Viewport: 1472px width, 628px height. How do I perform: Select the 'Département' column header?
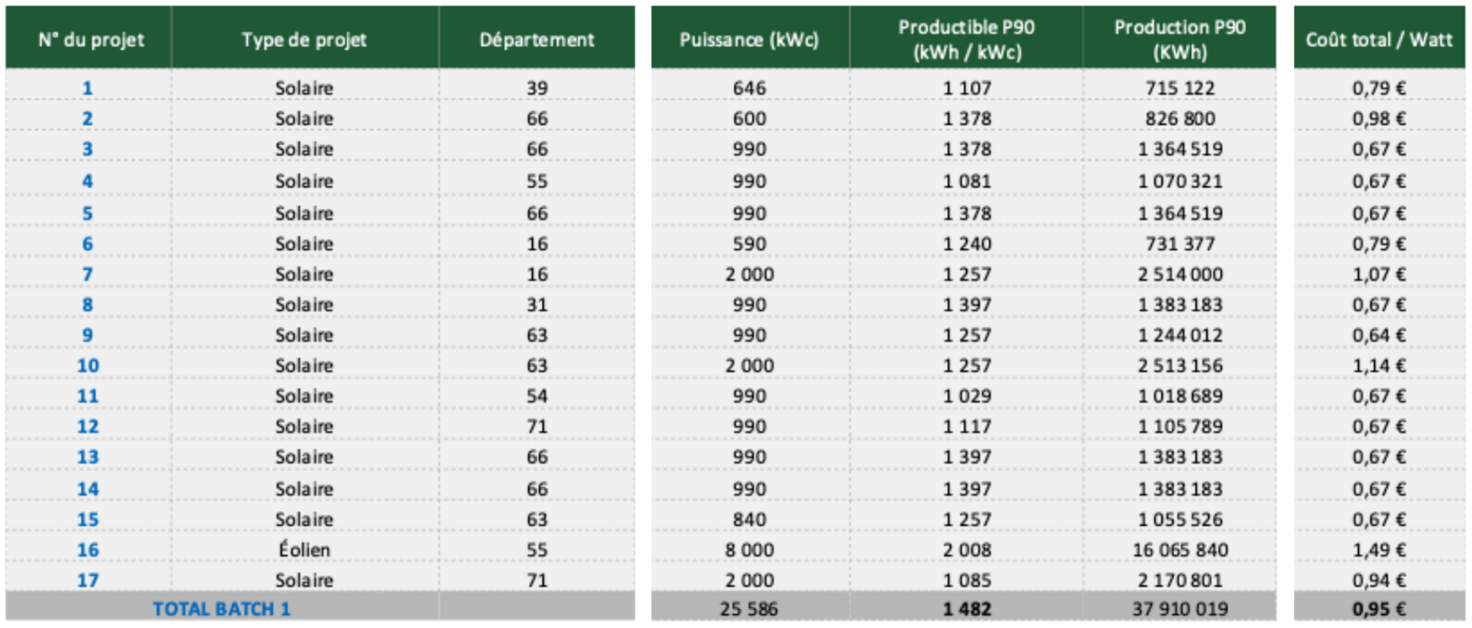[537, 40]
